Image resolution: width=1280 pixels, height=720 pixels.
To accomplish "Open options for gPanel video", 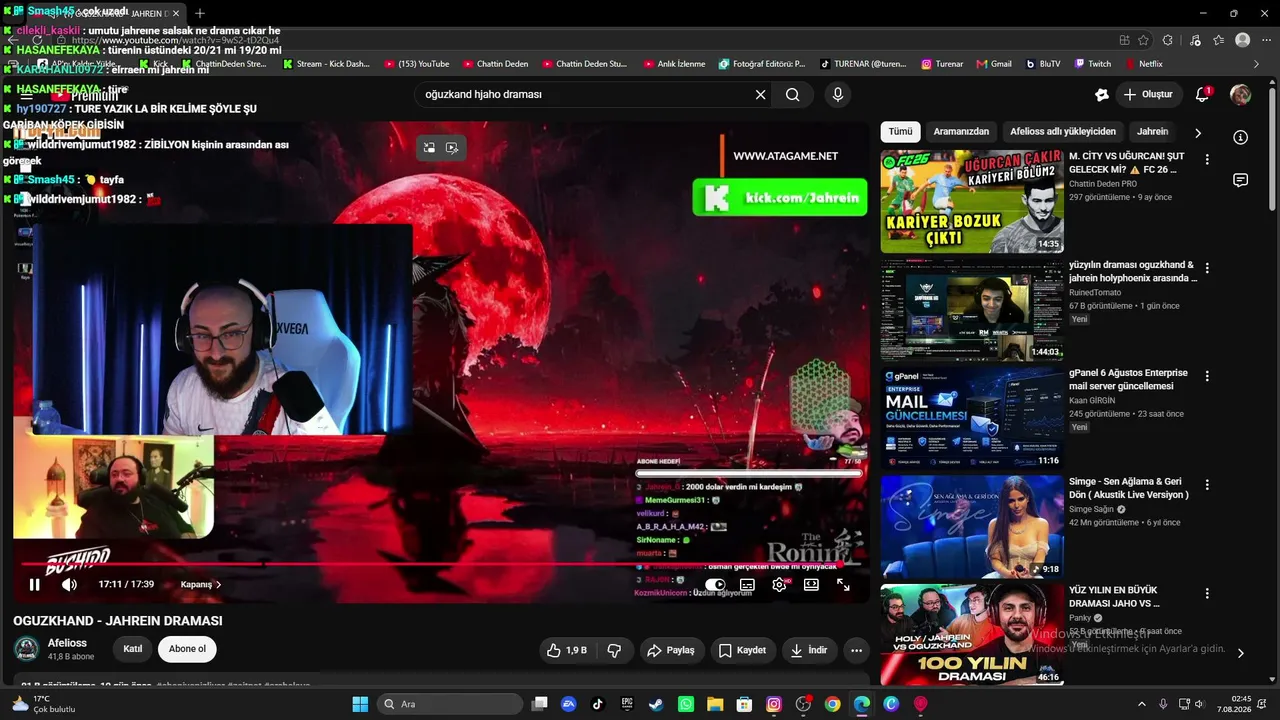I will pos(1207,376).
